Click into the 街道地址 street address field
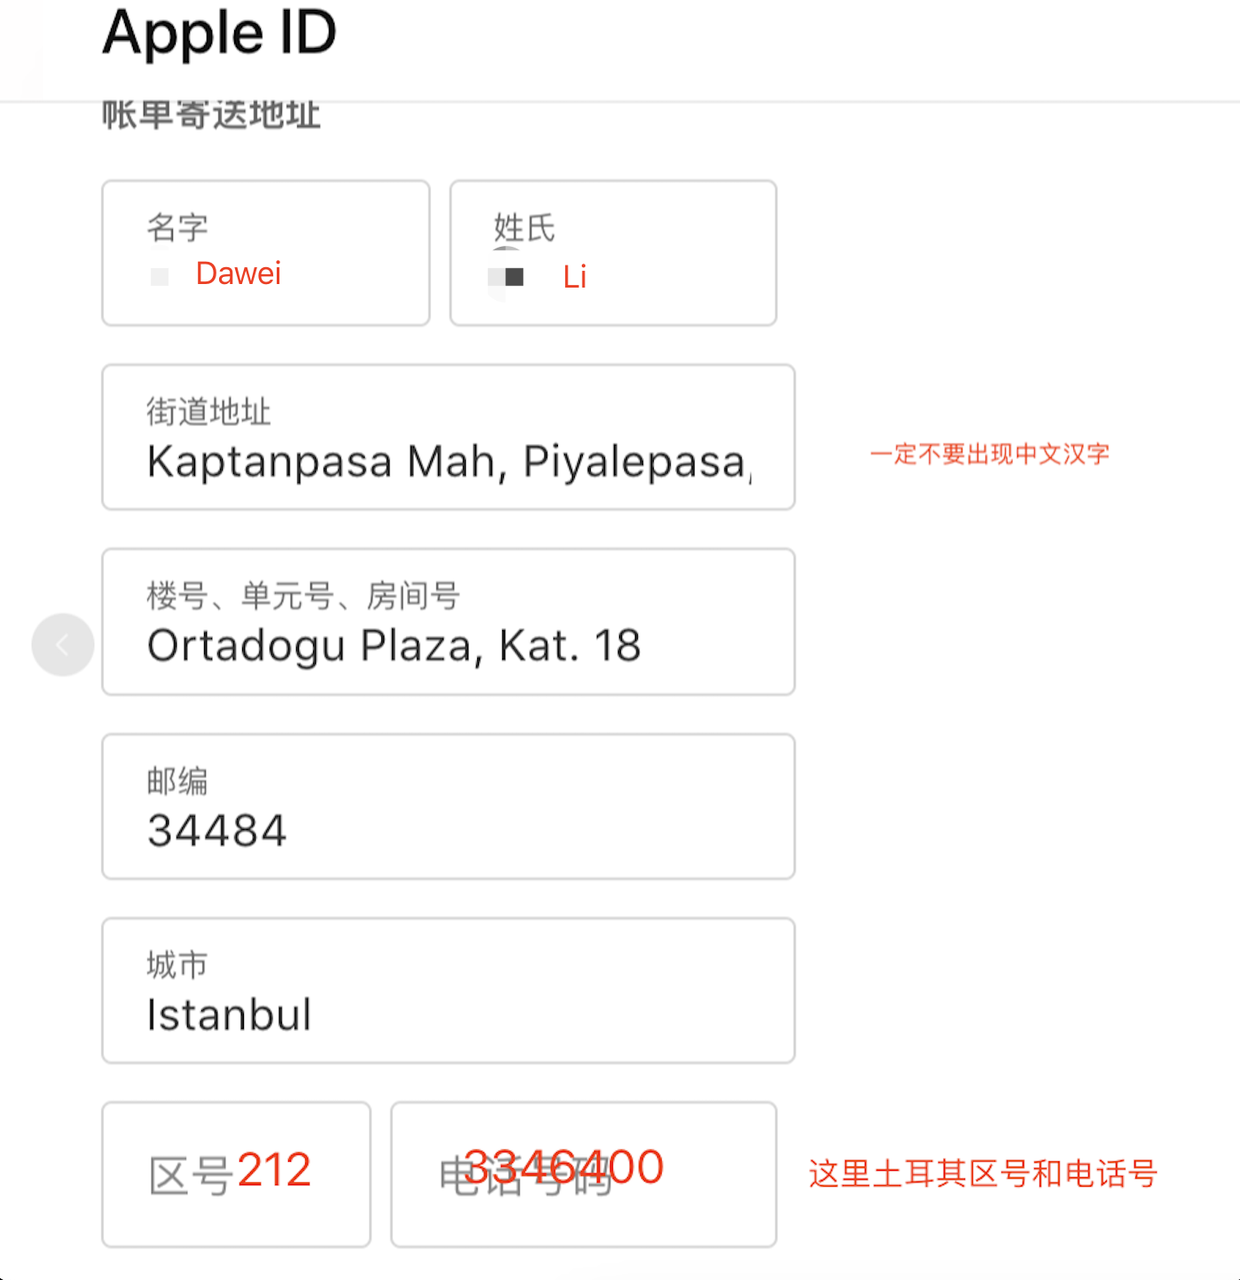The image size is (1240, 1280). 448,437
